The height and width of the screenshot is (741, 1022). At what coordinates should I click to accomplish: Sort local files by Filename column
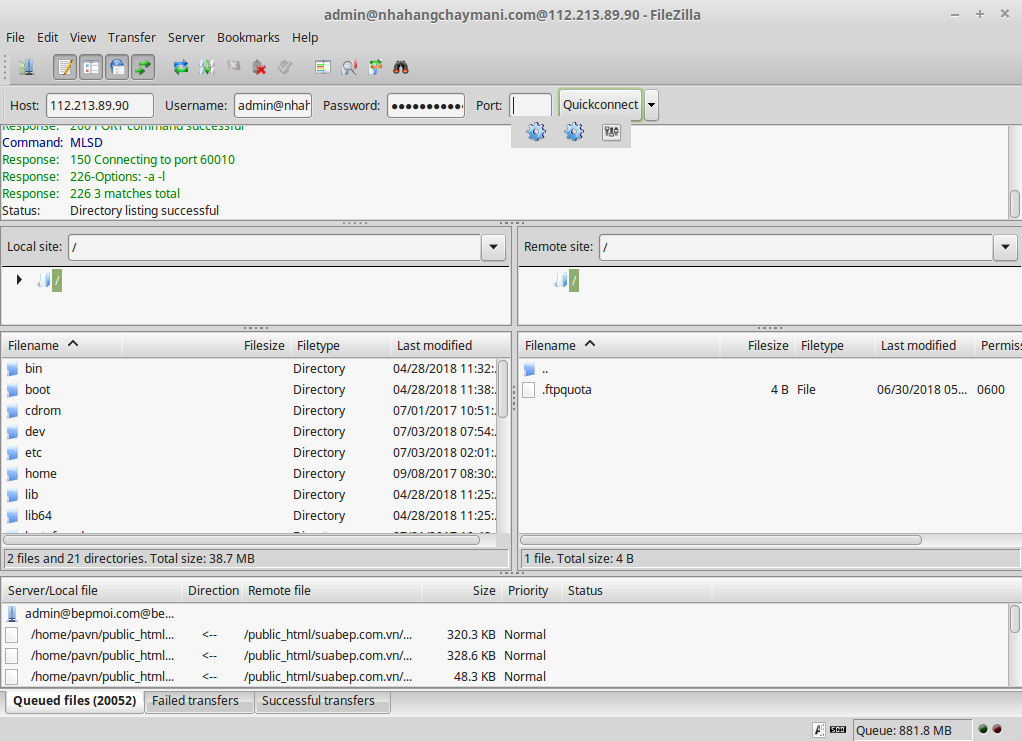(61, 345)
